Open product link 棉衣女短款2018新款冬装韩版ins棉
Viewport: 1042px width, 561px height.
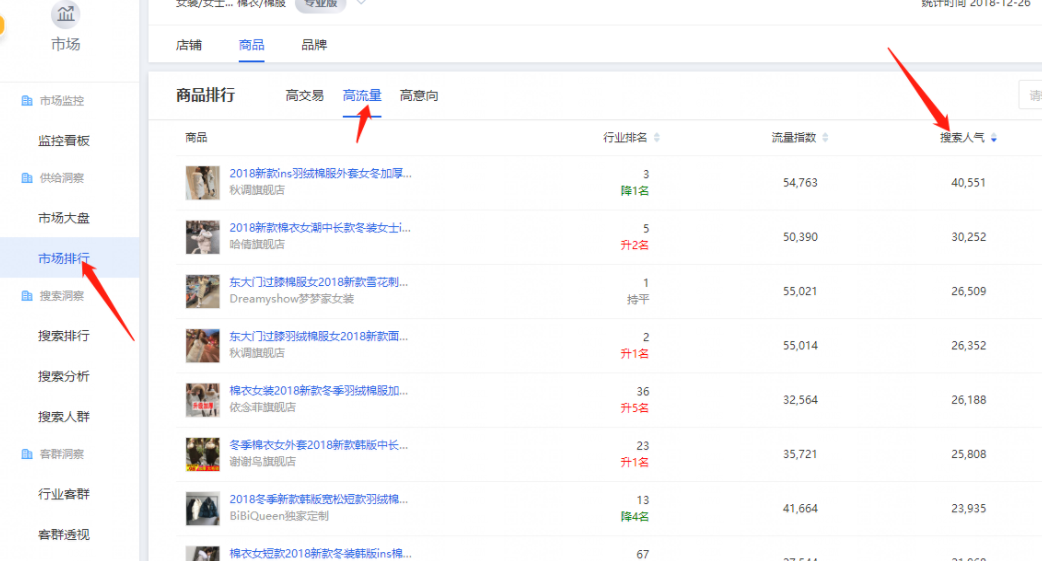click(x=320, y=554)
